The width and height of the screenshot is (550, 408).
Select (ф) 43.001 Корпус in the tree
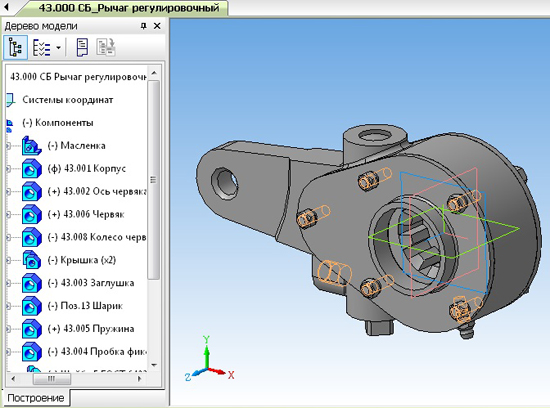pyautogui.click(x=86, y=168)
